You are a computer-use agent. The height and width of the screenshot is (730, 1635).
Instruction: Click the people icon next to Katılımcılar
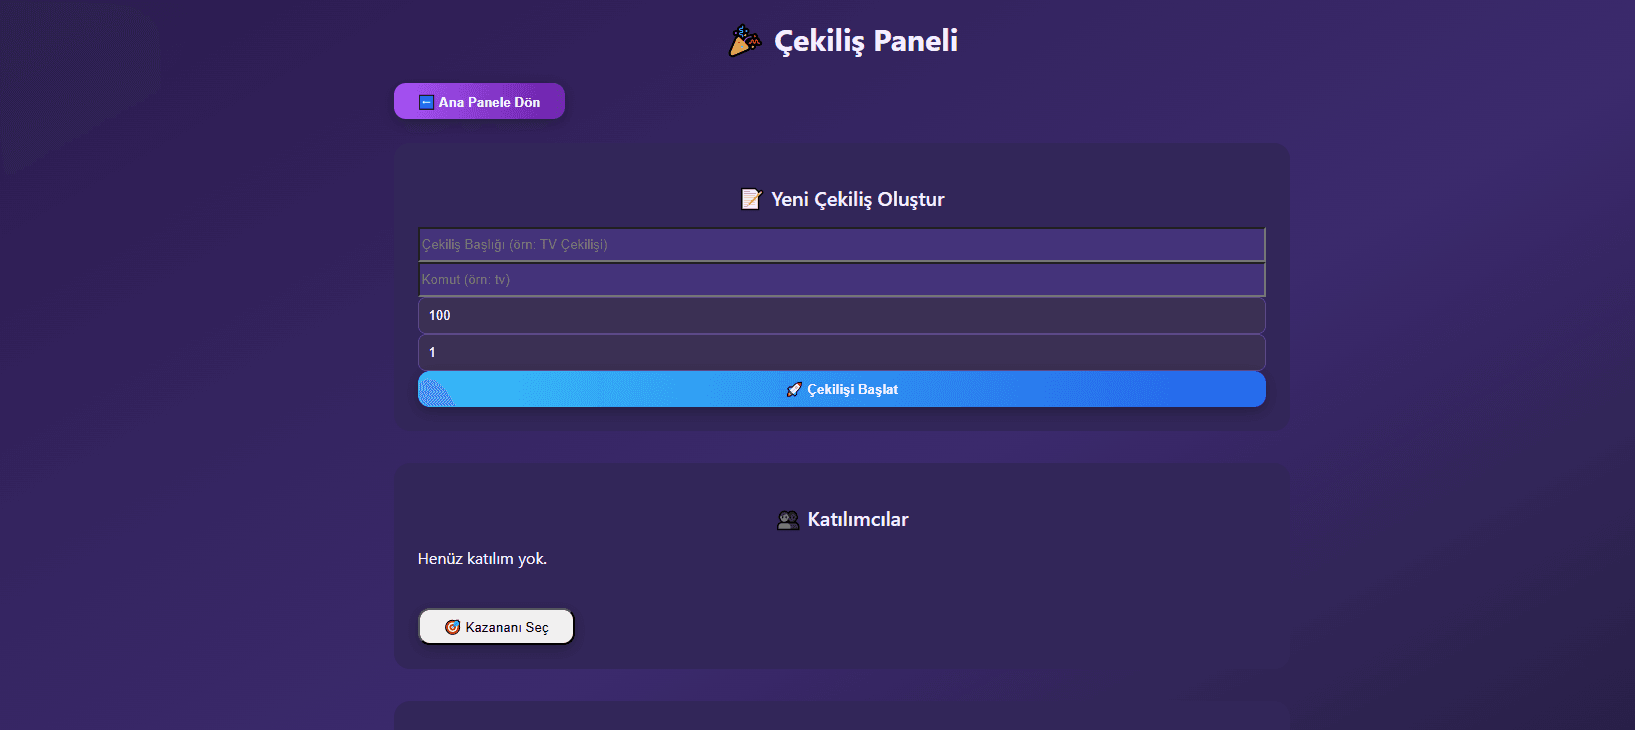point(788,520)
